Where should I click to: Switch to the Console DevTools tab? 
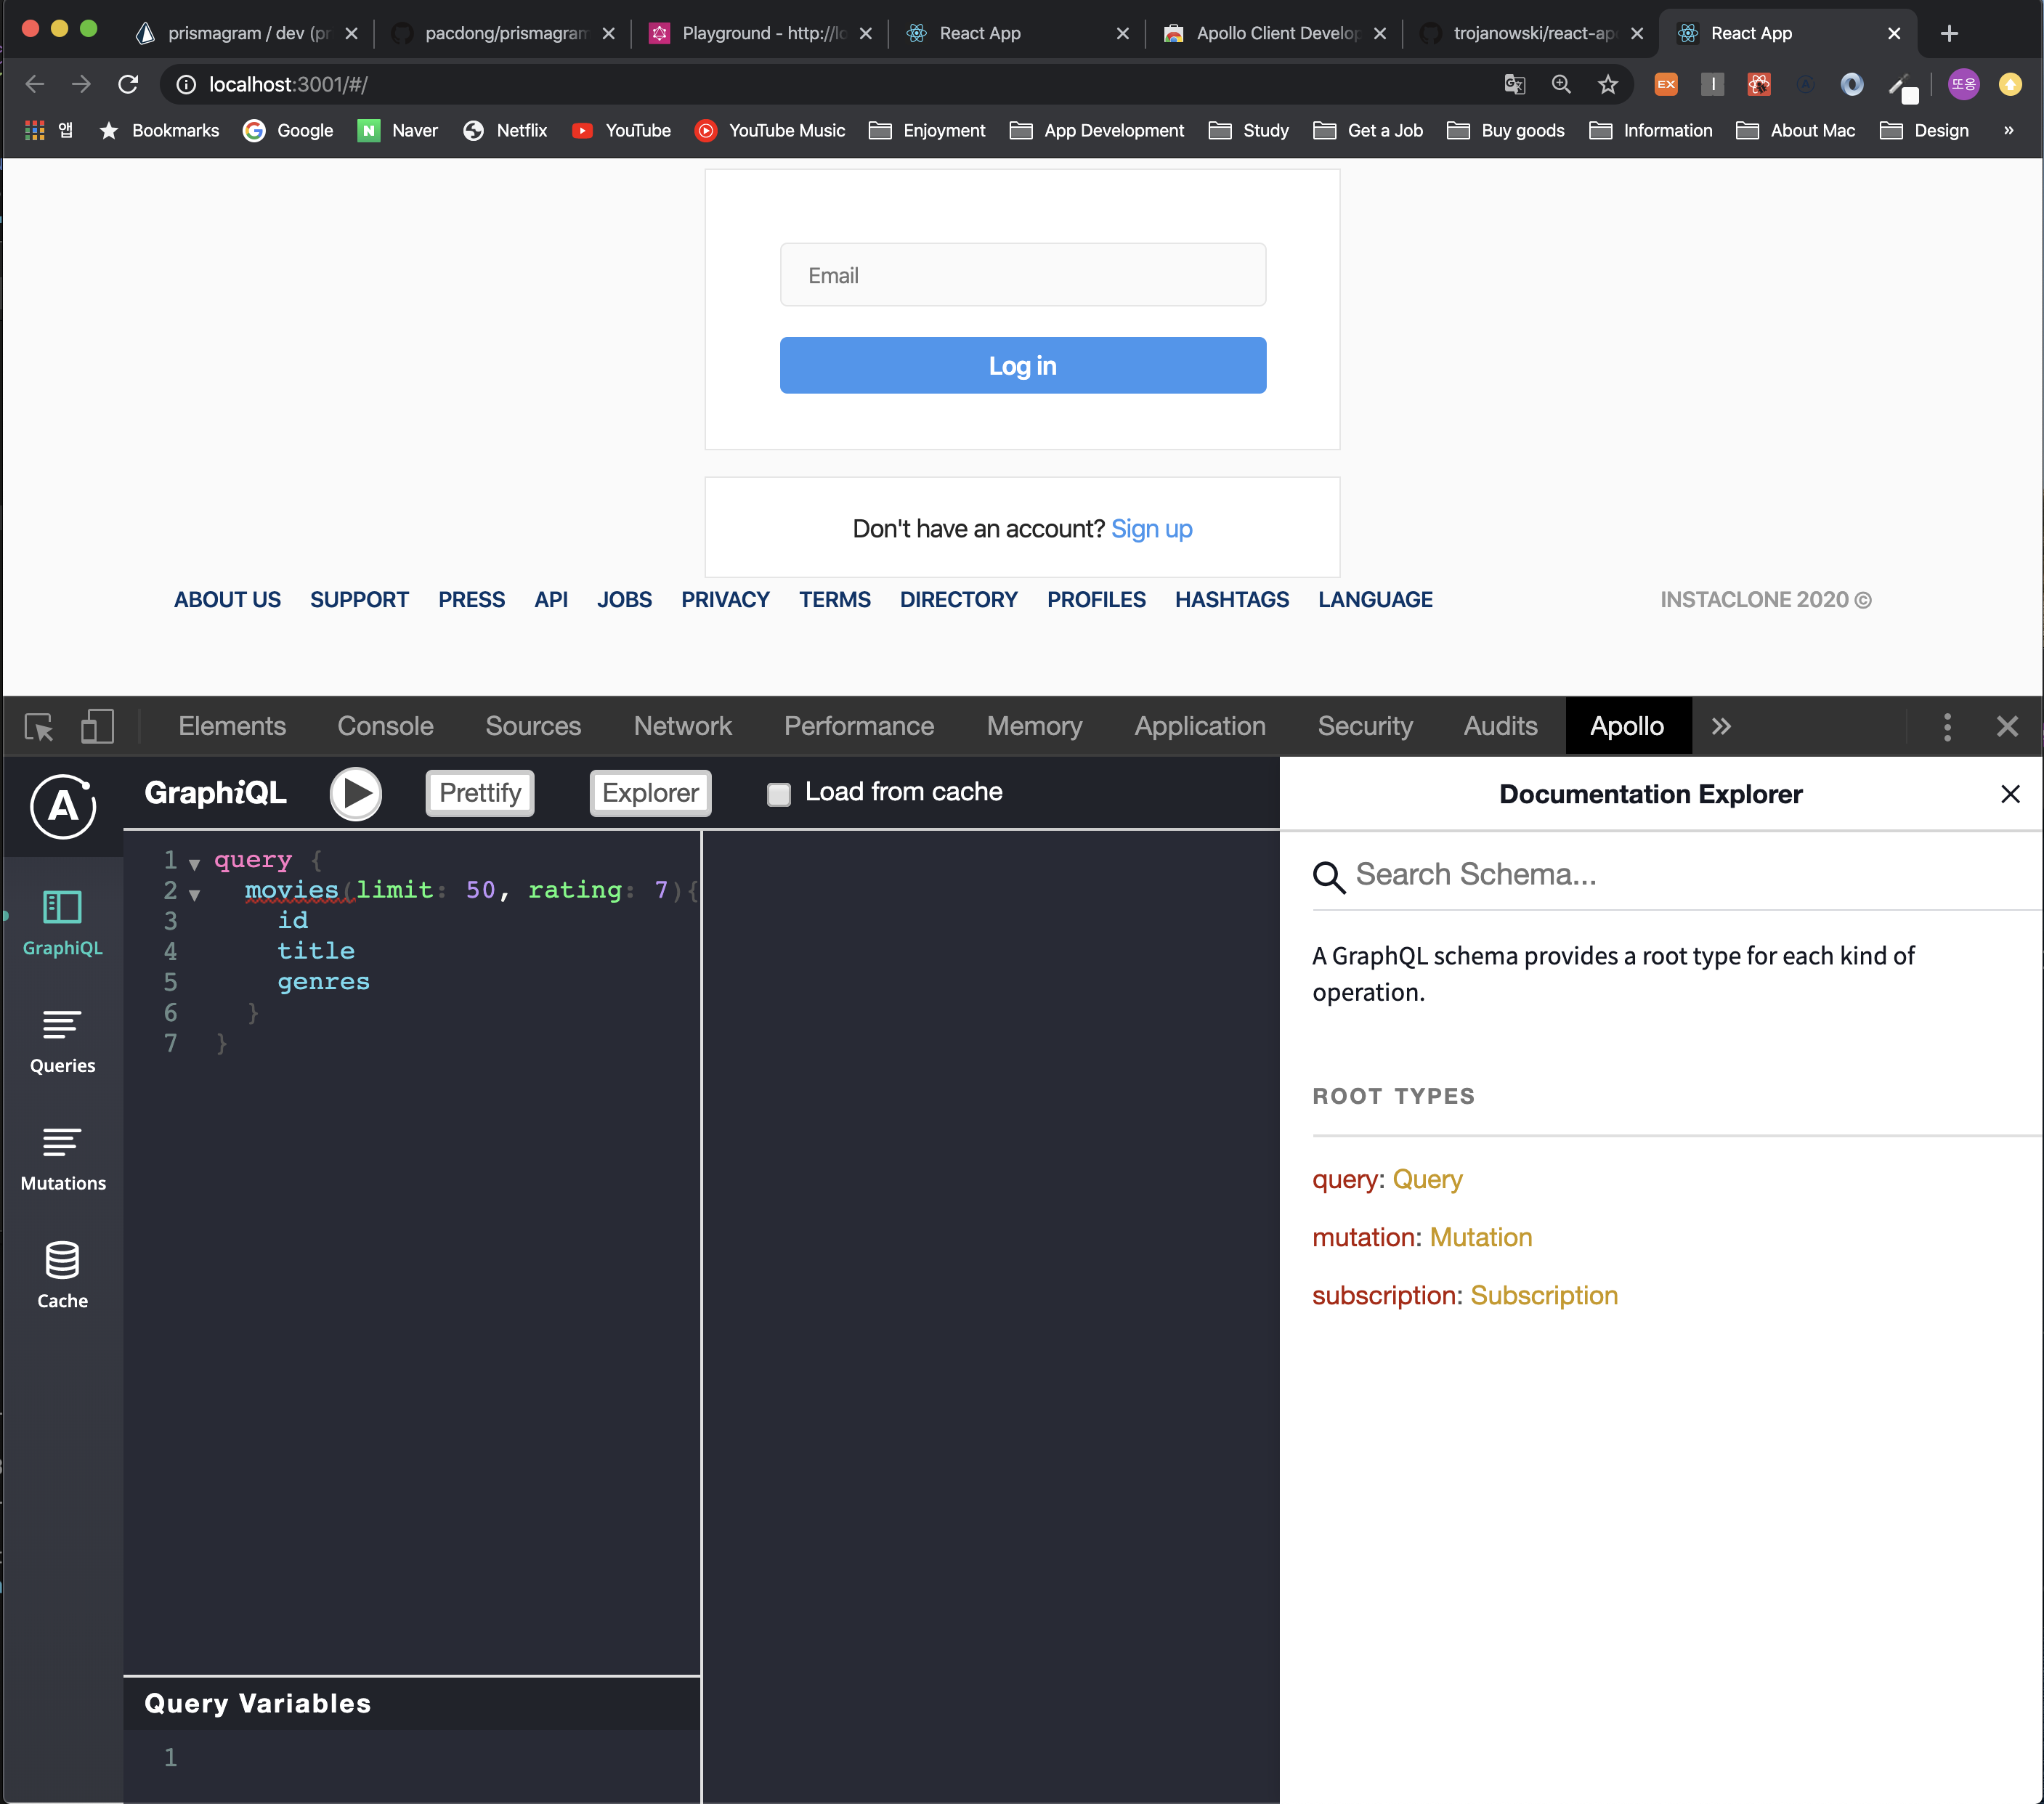(x=385, y=727)
